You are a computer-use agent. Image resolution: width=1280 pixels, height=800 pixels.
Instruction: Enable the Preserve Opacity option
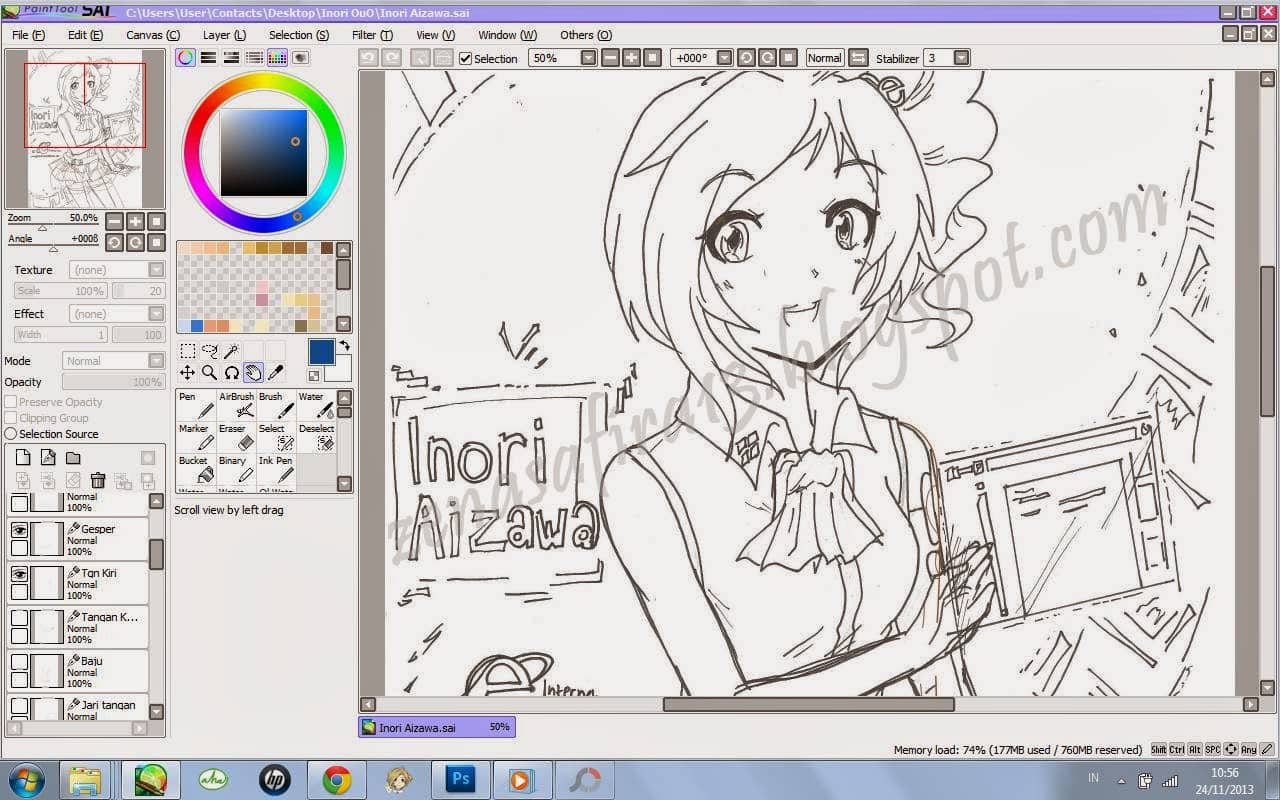[x=10, y=401]
